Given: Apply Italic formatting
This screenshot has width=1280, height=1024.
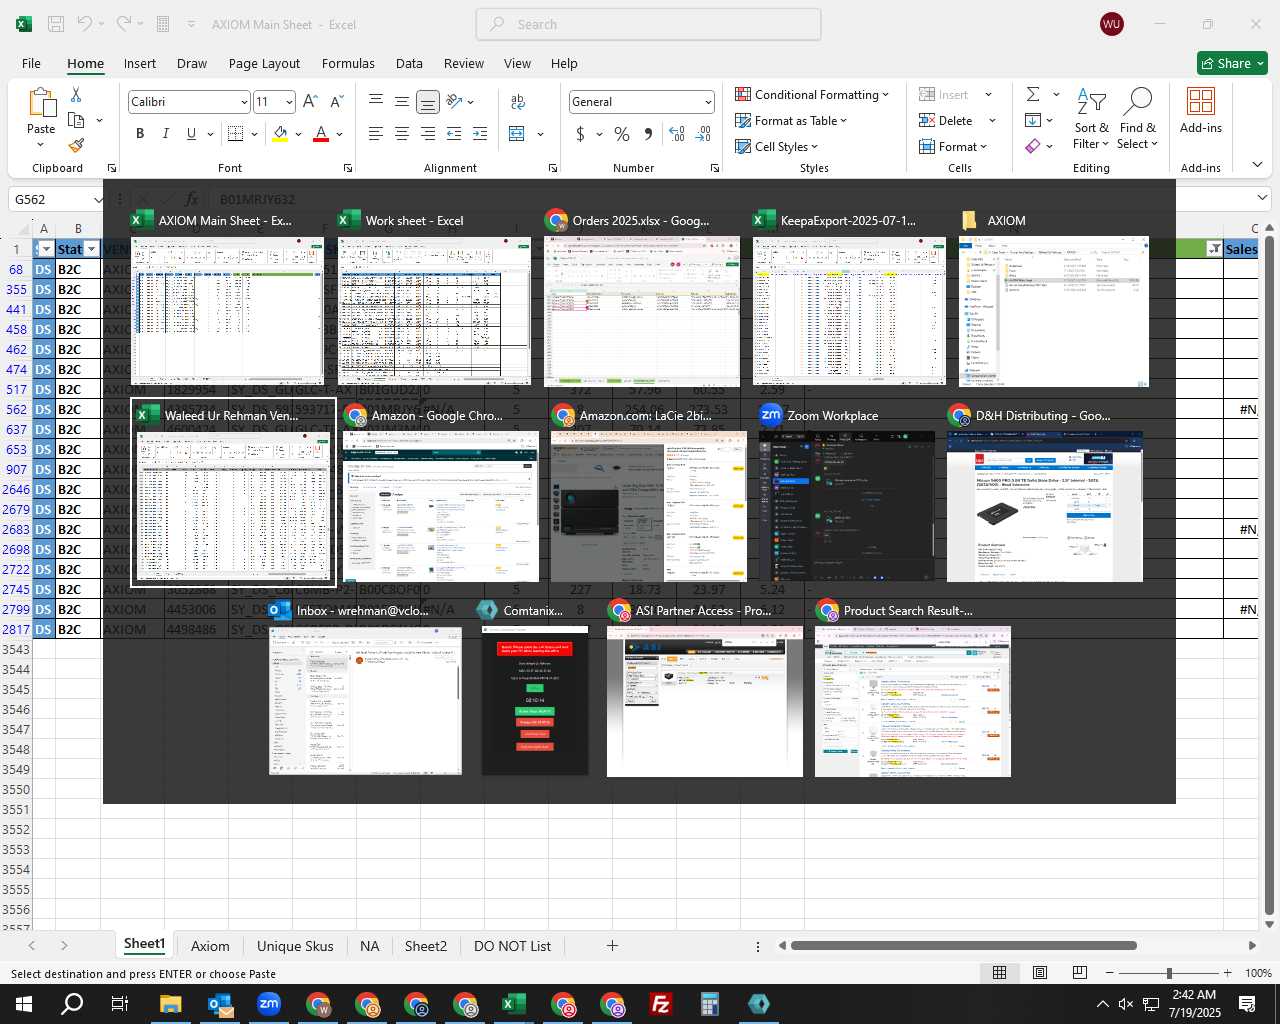Looking at the screenshot, I should [x=165, y=134].
